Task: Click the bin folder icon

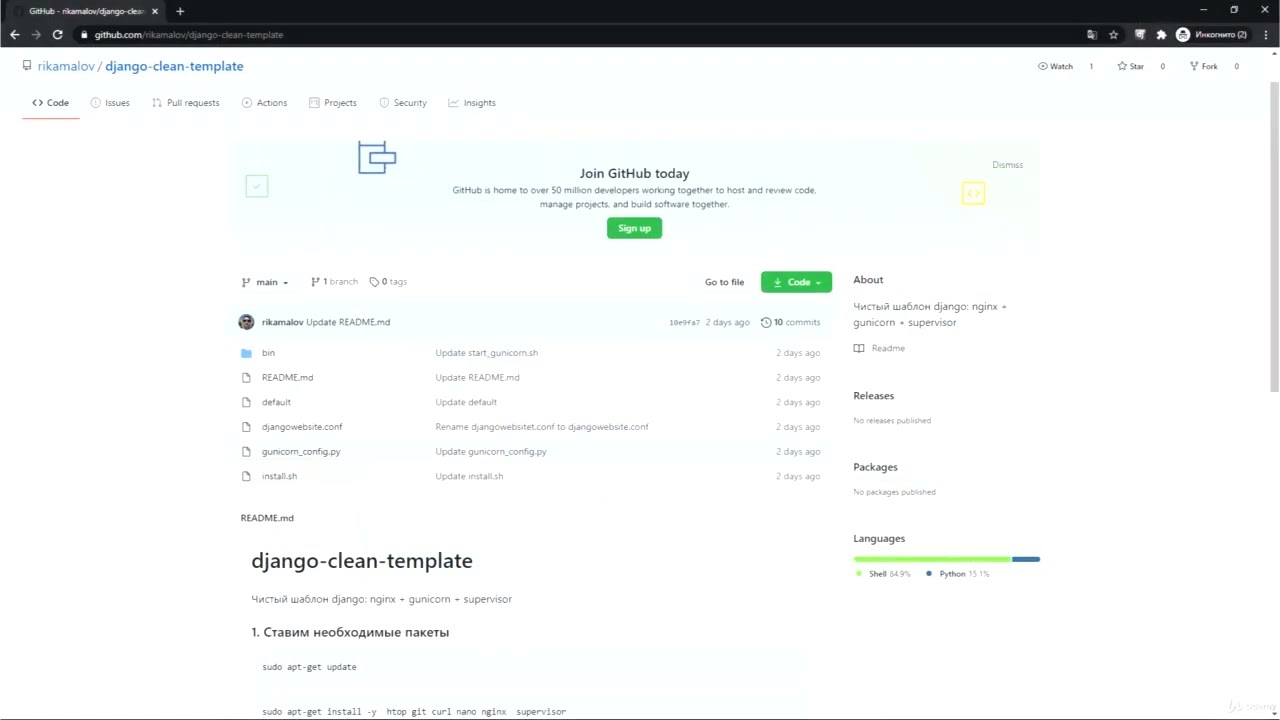Action: [x=246, y=353]
